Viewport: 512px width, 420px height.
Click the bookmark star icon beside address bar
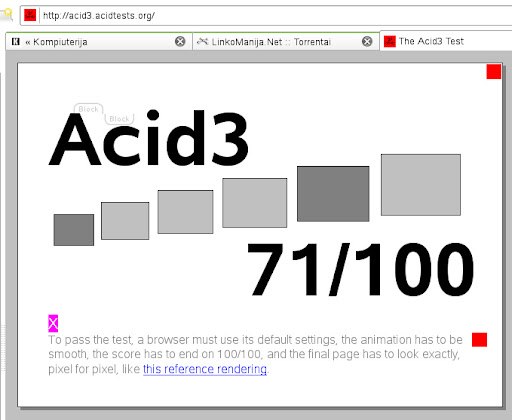[x=7, y=15]
